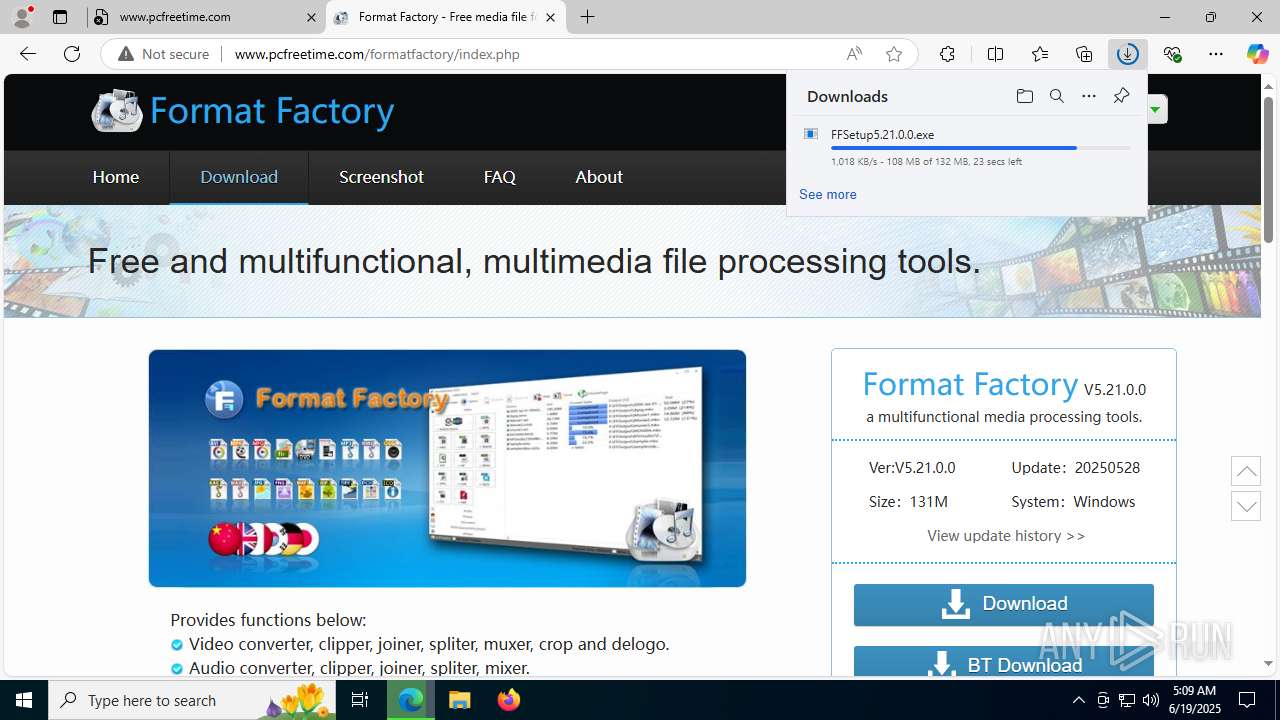Open a new browser tab
The width and height of the screenshot is (1280, 720).
click(588, 17)
